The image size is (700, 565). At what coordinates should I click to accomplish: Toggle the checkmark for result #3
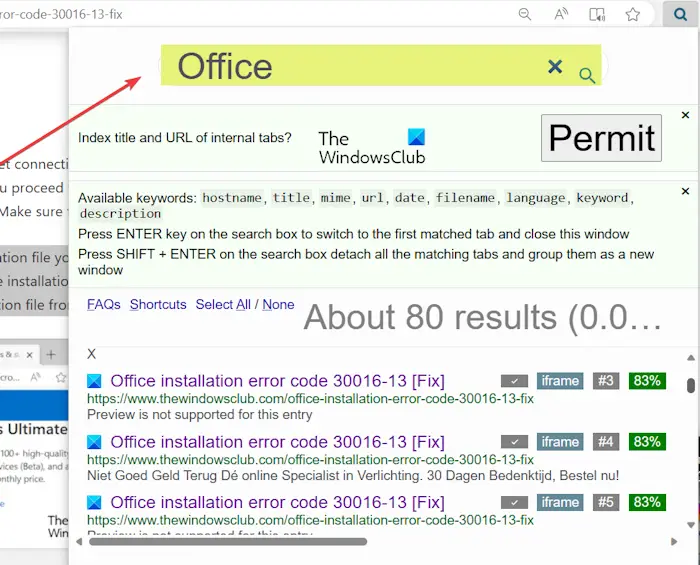(514, 381)
